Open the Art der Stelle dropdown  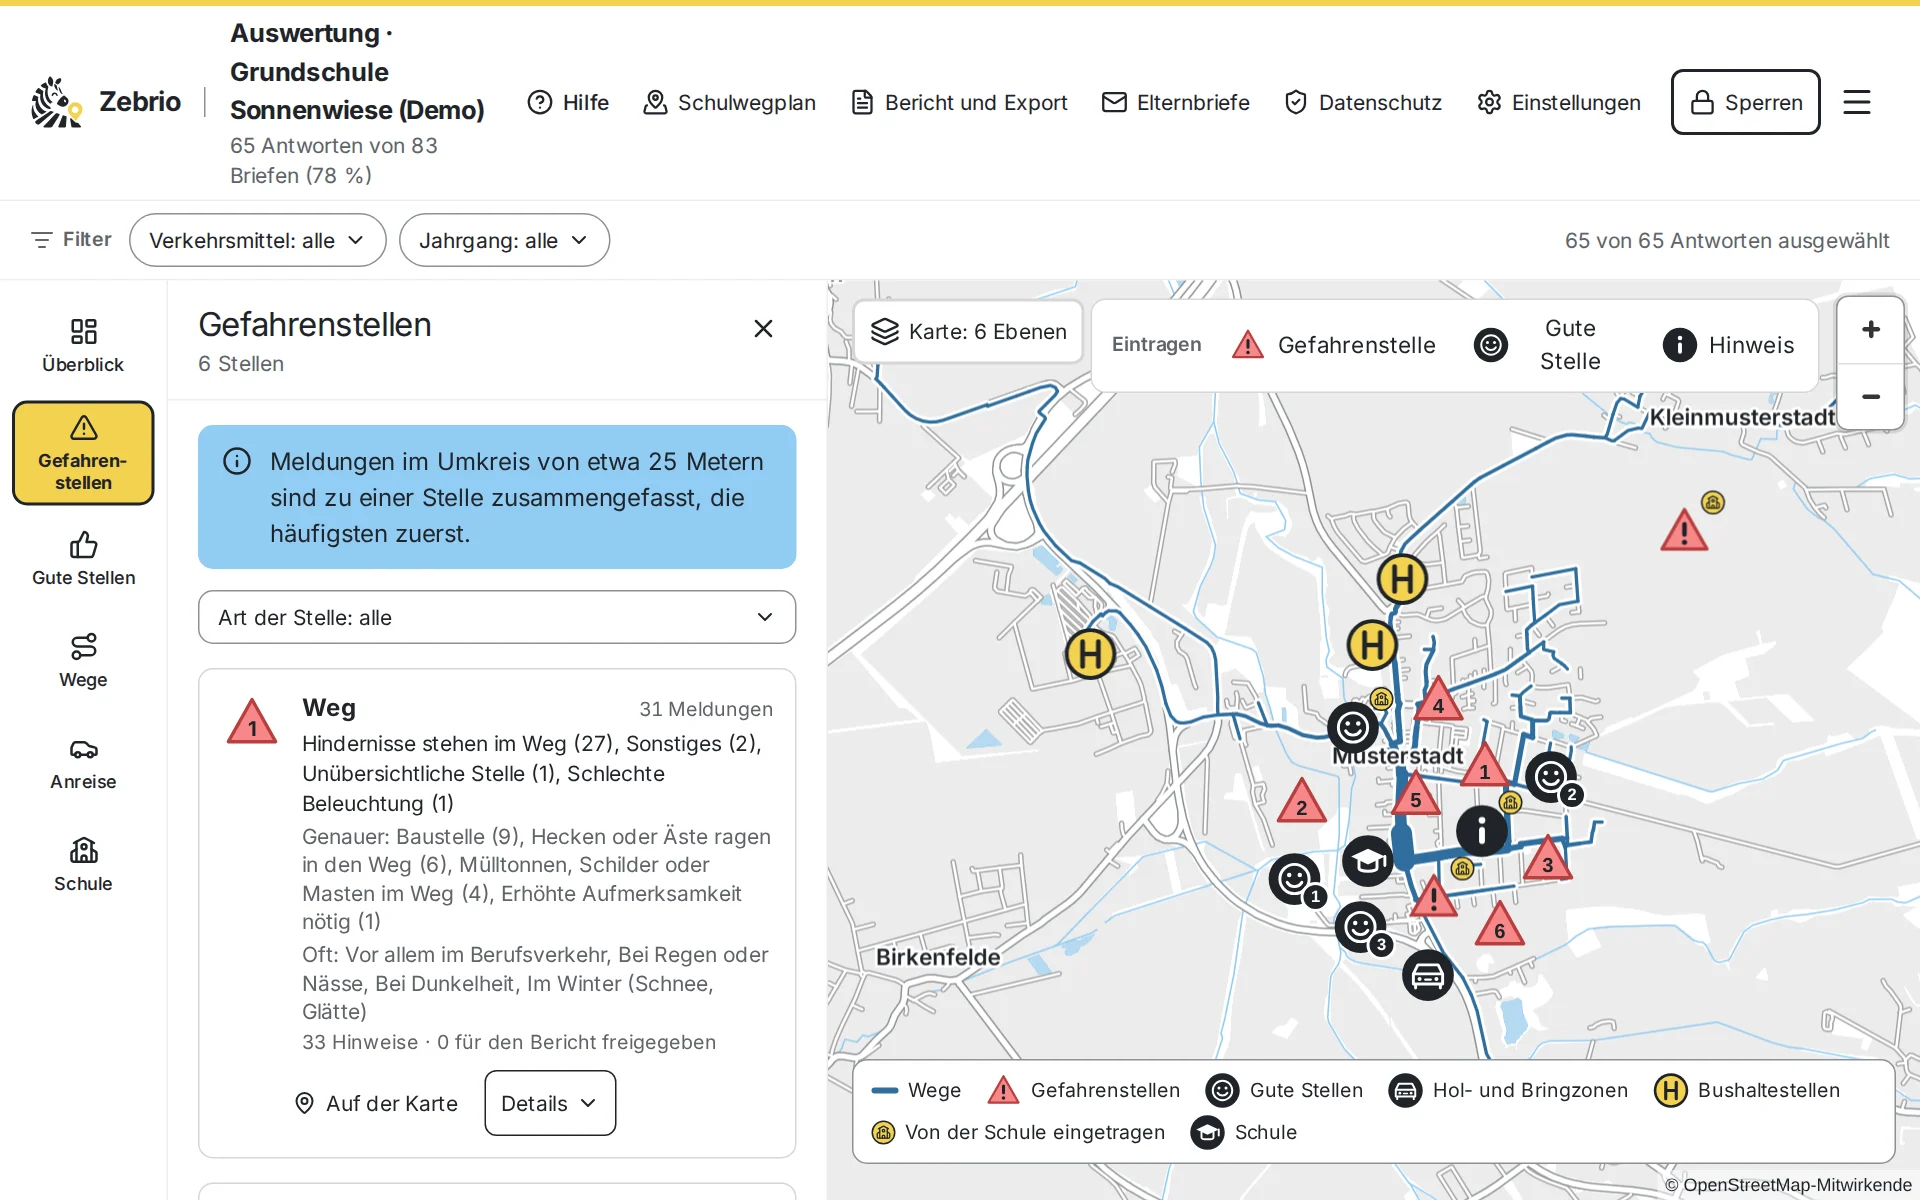tap(497, 617)
